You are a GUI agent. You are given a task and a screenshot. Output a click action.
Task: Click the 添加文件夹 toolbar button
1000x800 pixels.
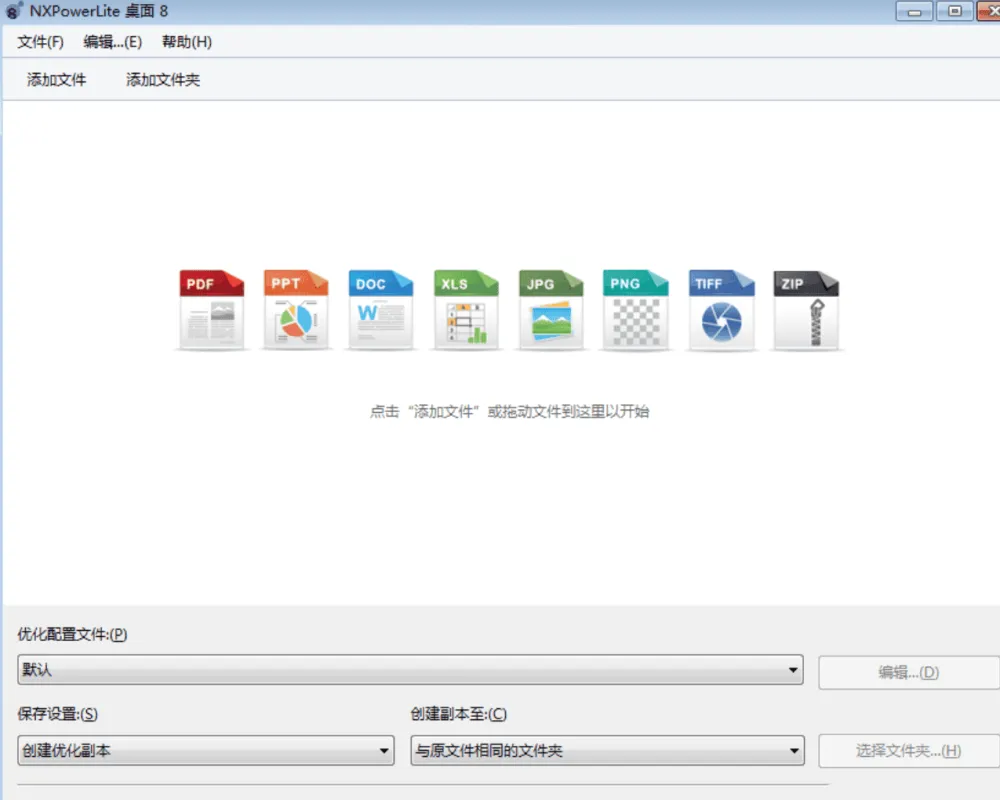pos(161,80)
